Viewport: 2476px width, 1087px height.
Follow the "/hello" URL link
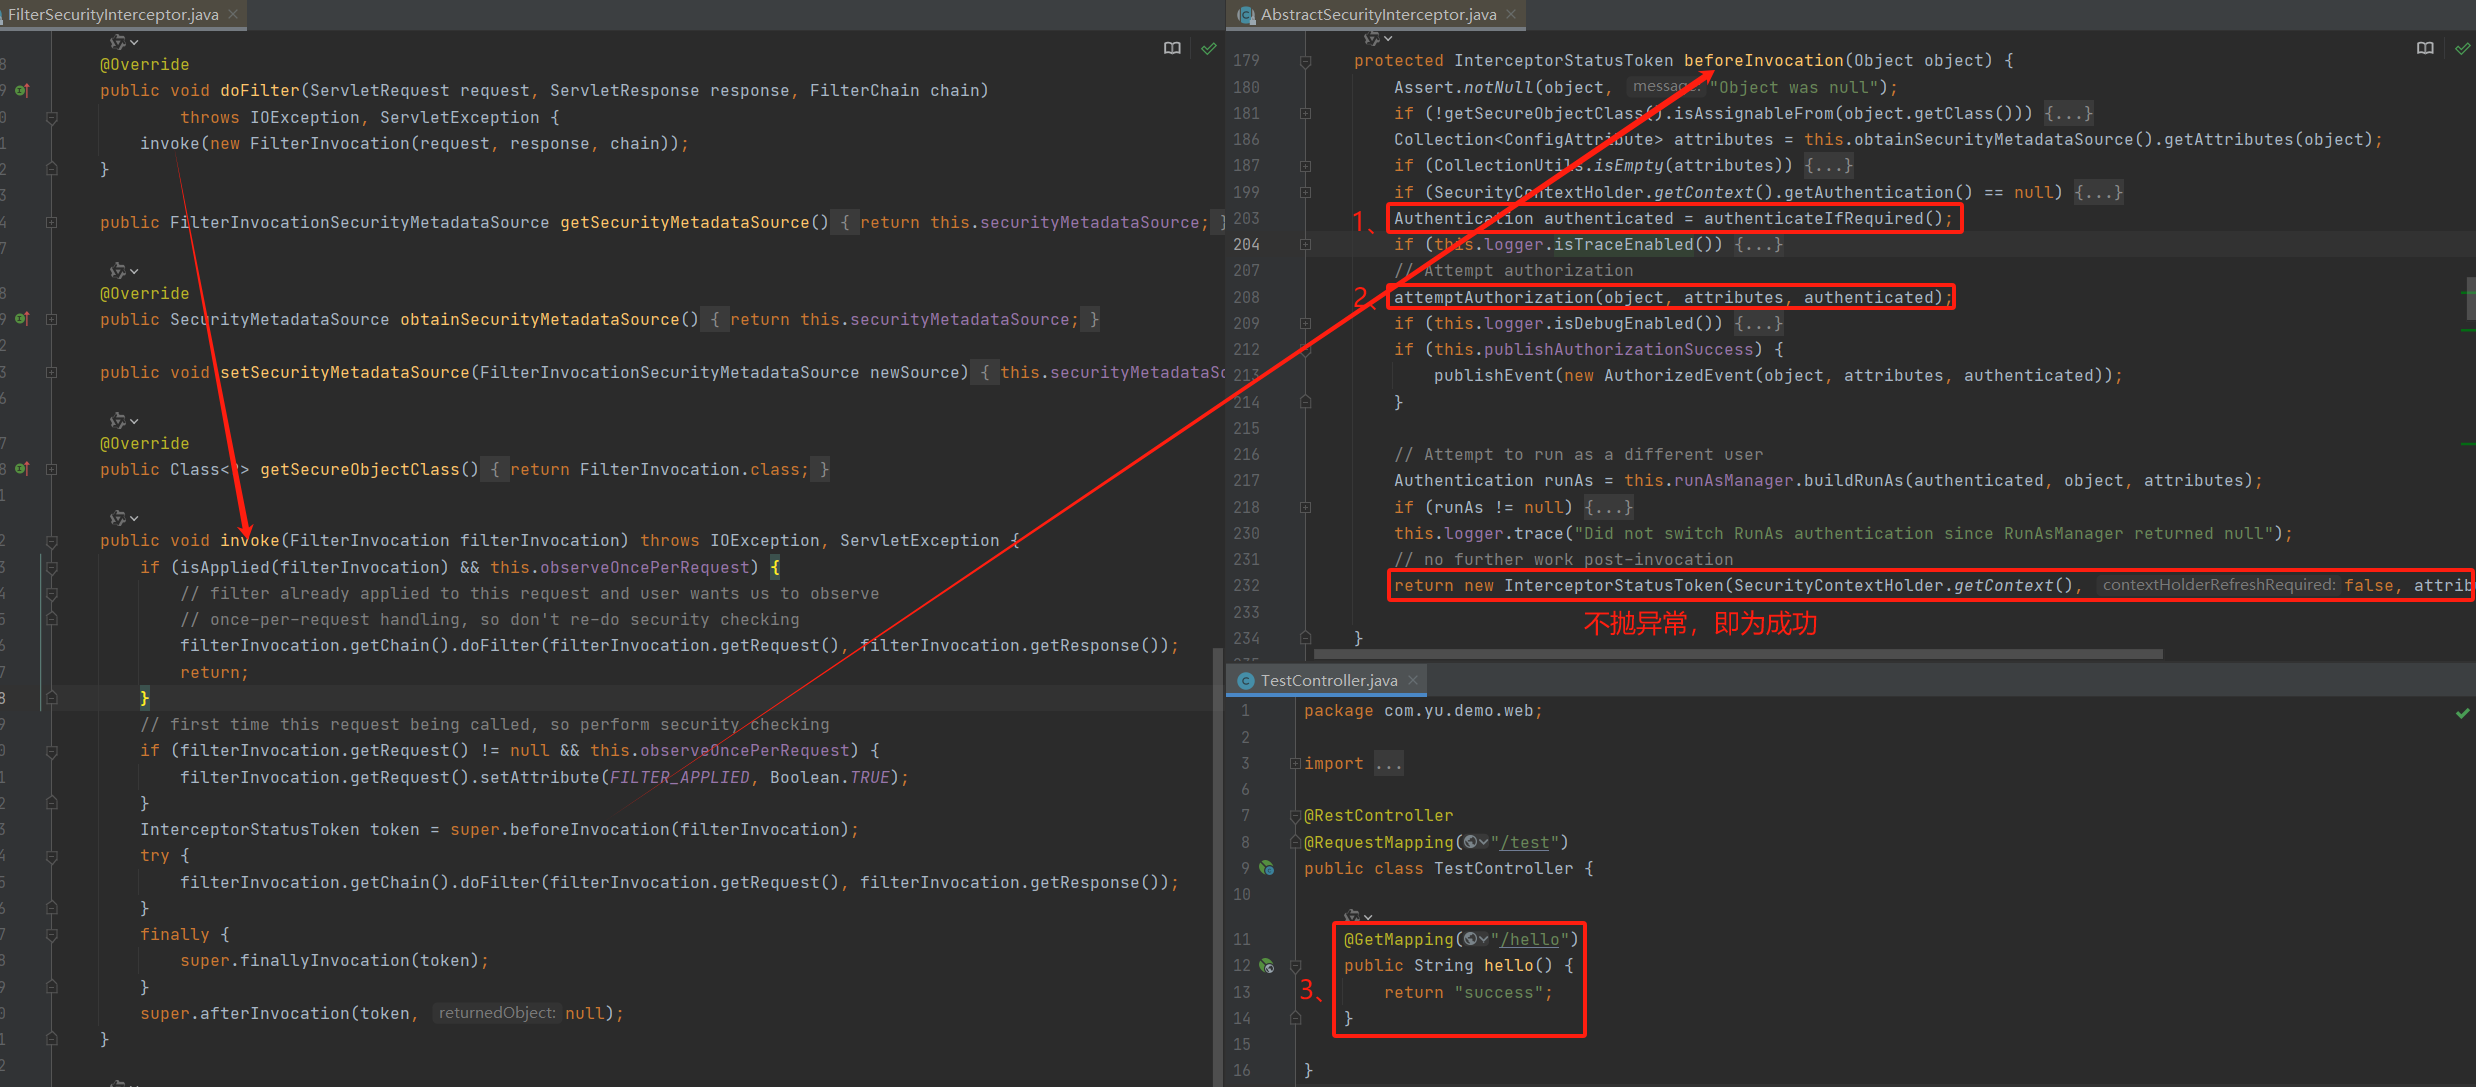(1529, 939)
